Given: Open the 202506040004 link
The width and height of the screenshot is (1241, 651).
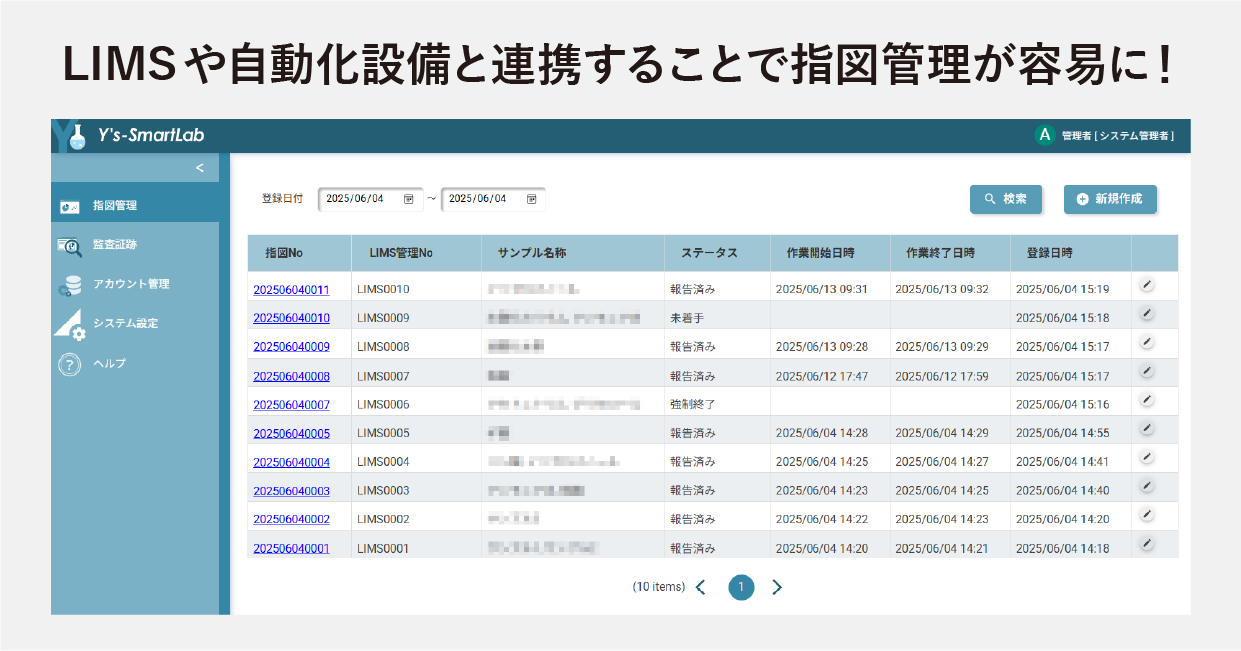Looking at the screenshot, I should click(291, 462).
